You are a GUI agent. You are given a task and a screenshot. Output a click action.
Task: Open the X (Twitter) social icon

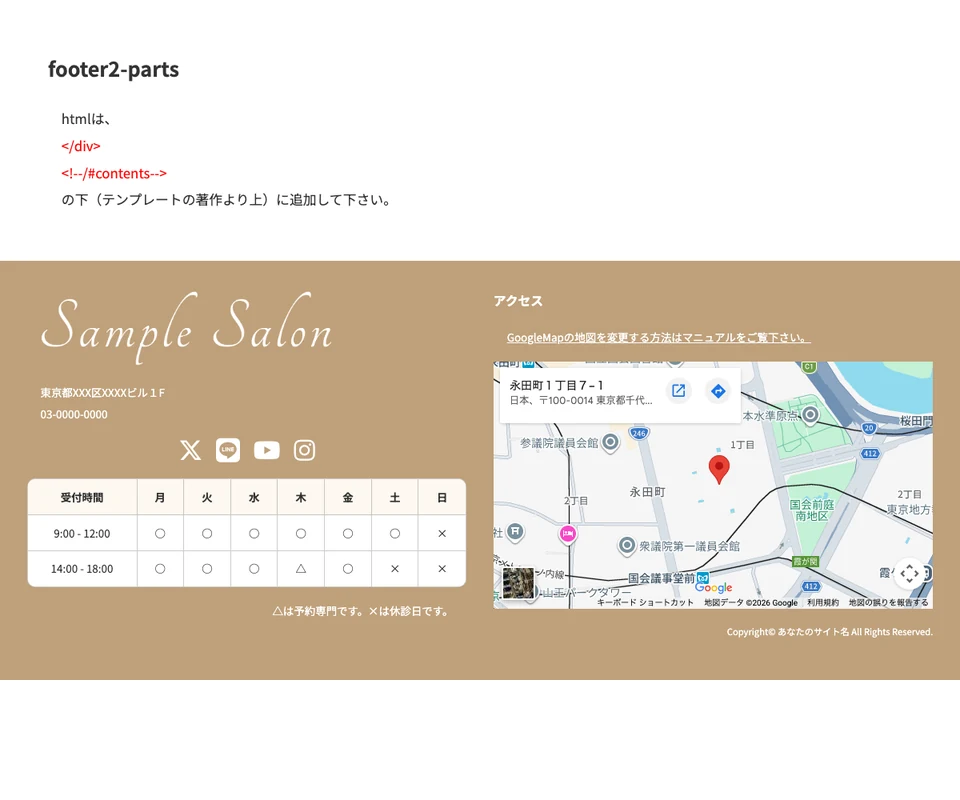190,450
